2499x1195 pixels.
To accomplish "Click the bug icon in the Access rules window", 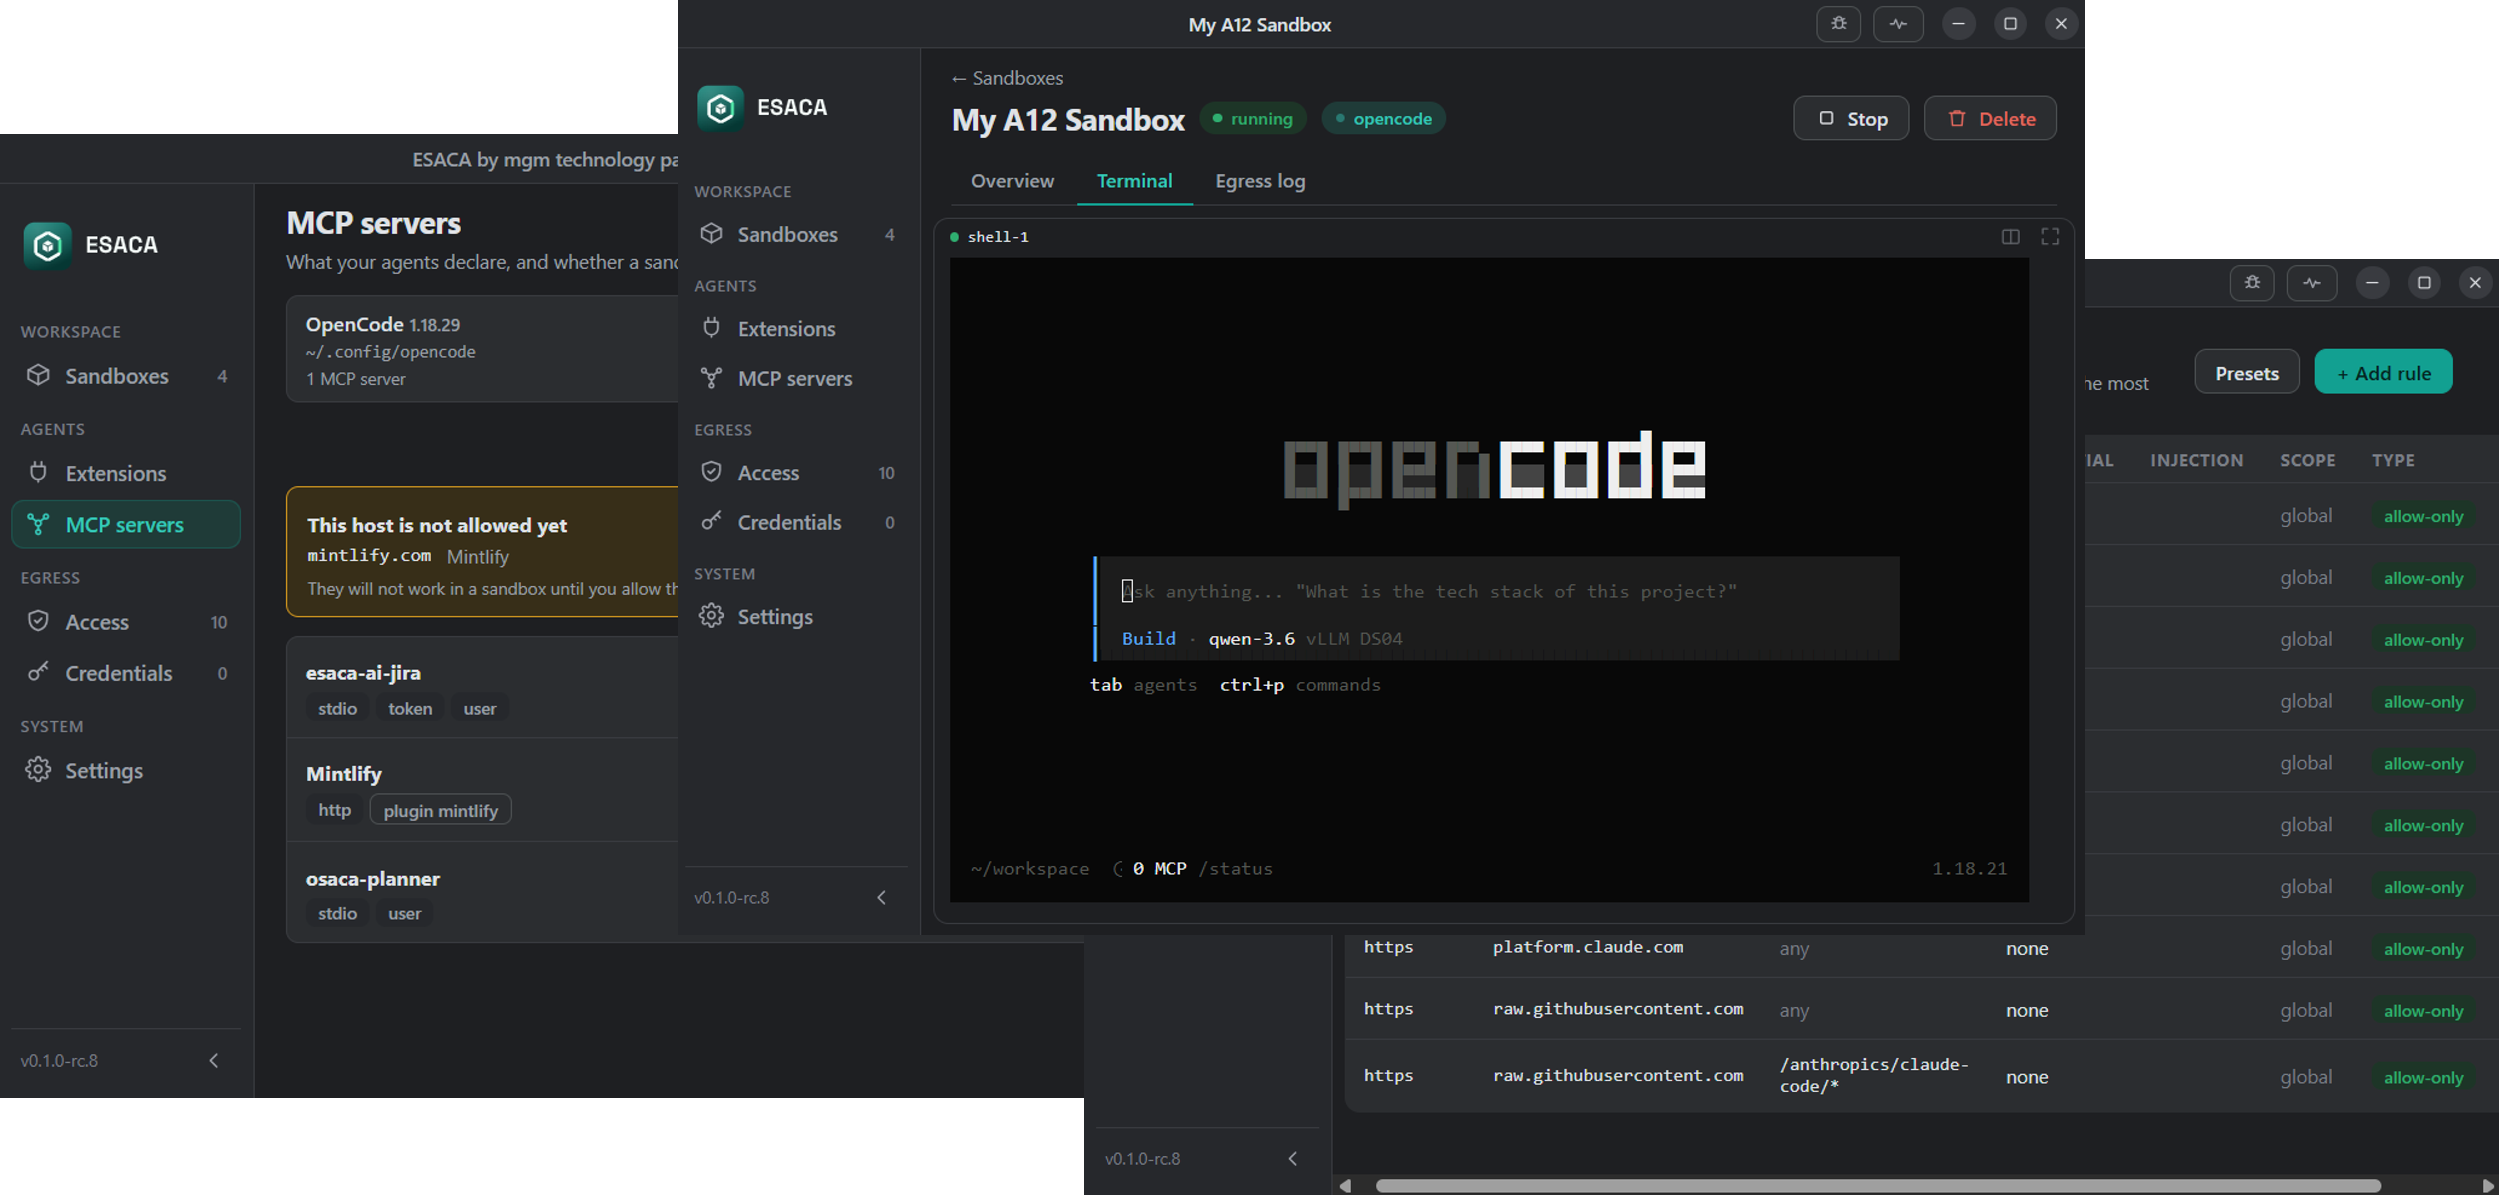I will click(x=2252, y=283).
